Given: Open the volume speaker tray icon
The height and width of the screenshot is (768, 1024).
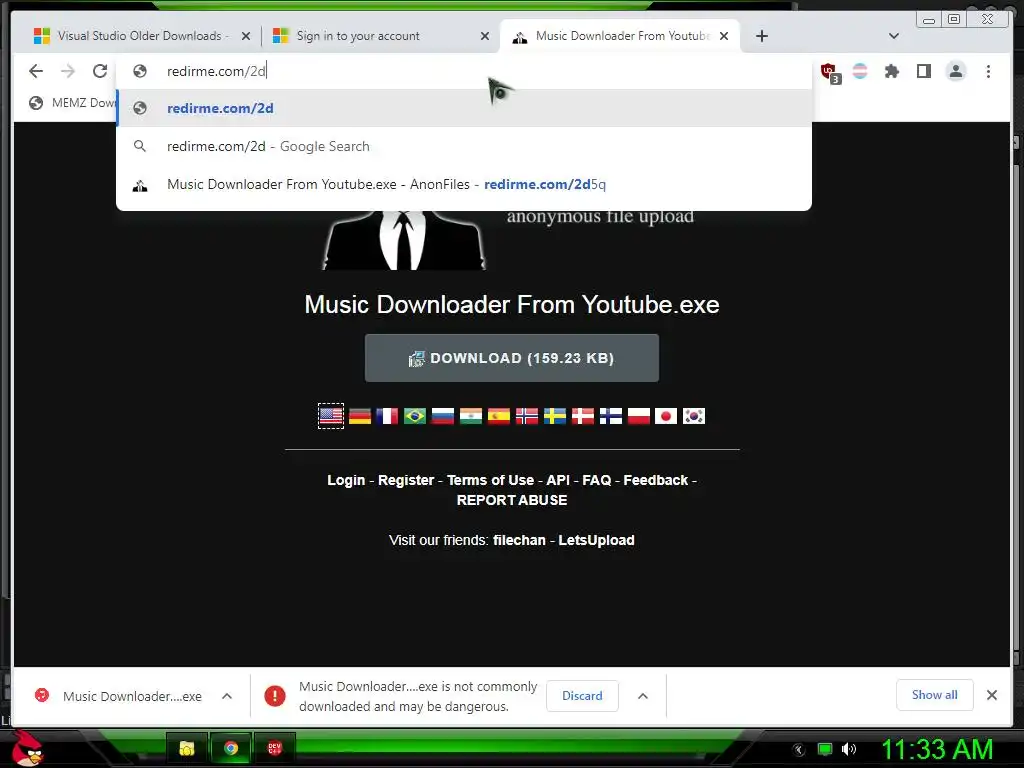Looking at the screenshot, I should (849, 749).
